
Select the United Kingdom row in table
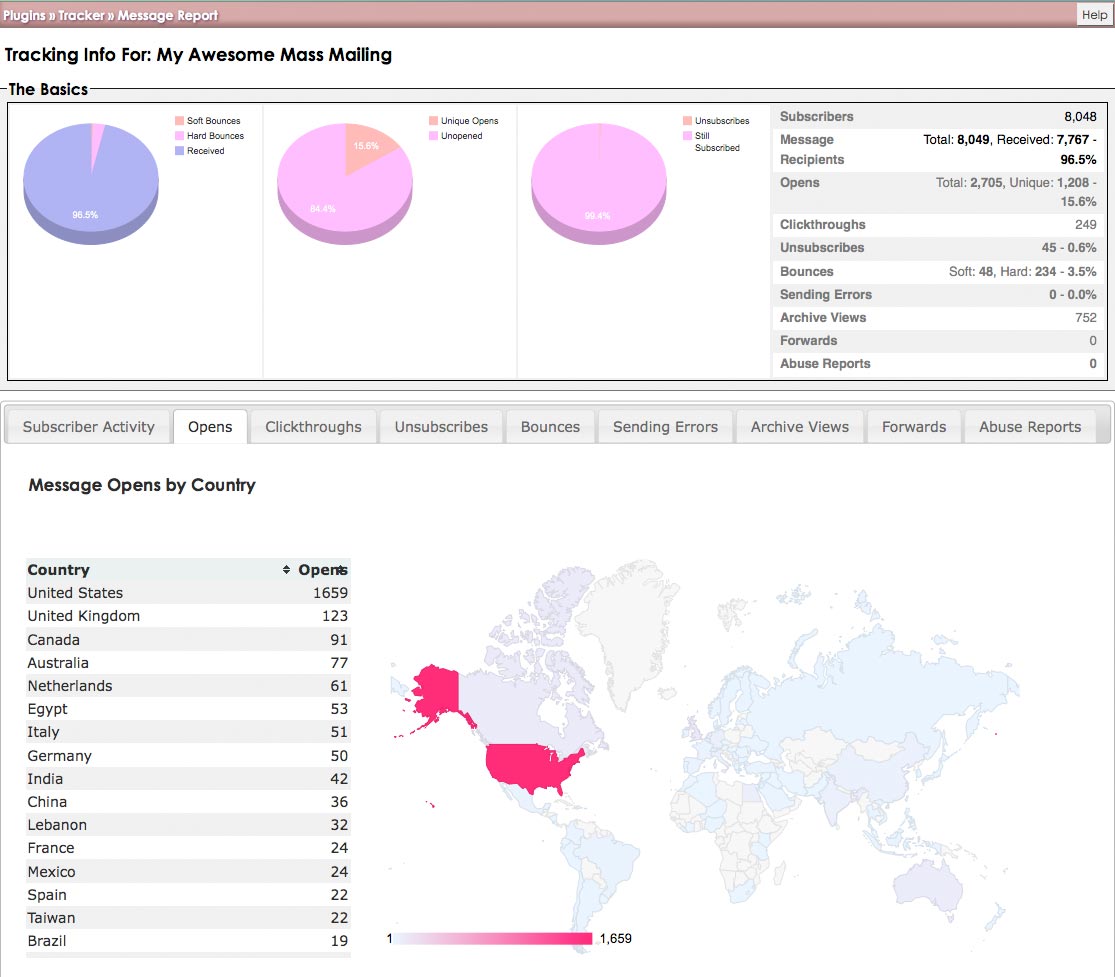click(187, 616)
